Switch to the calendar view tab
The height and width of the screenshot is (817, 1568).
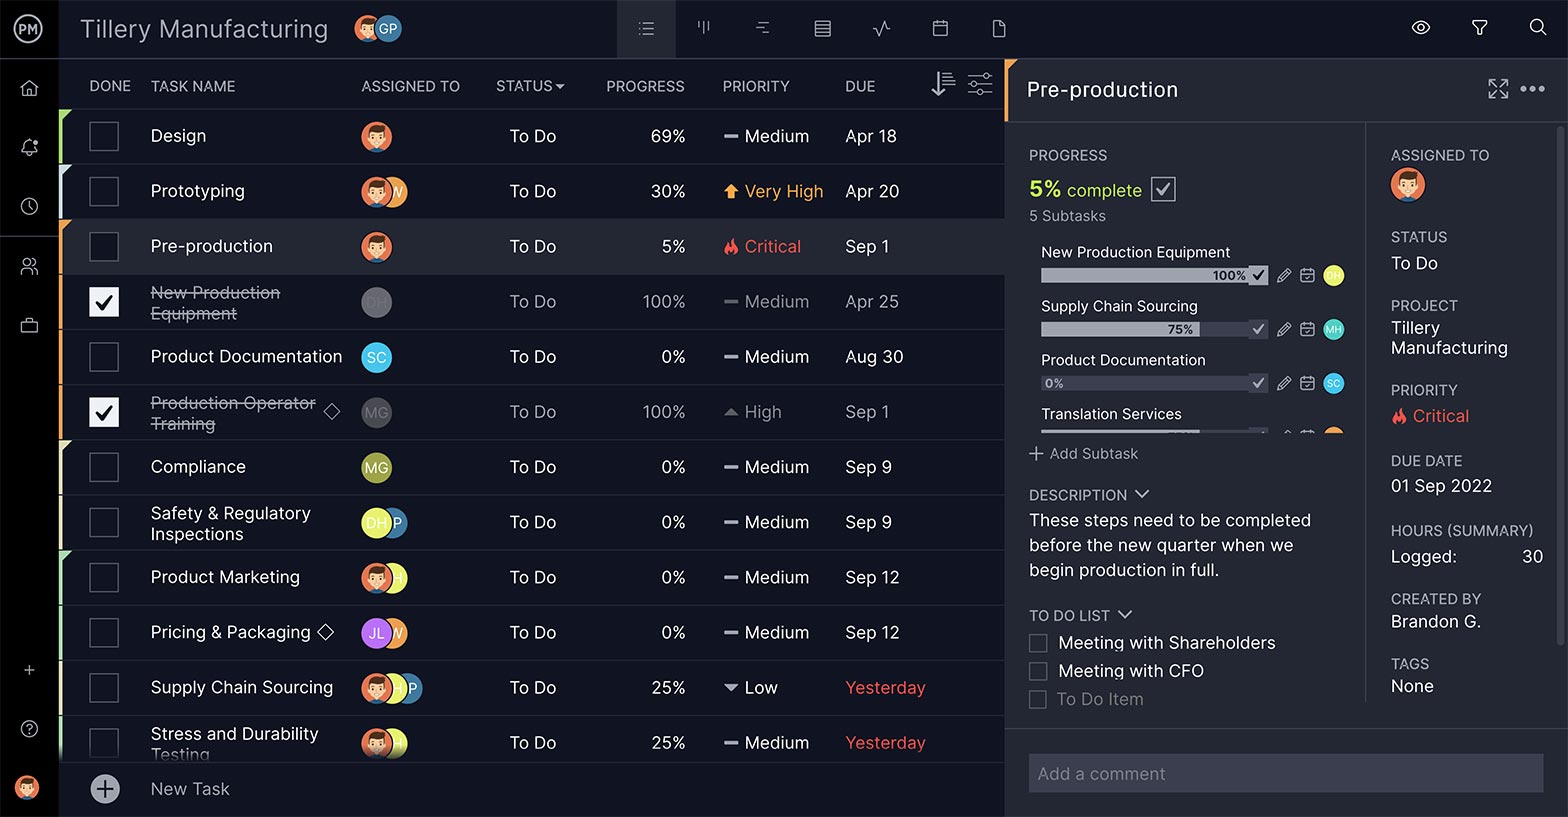tap(940, 29)
